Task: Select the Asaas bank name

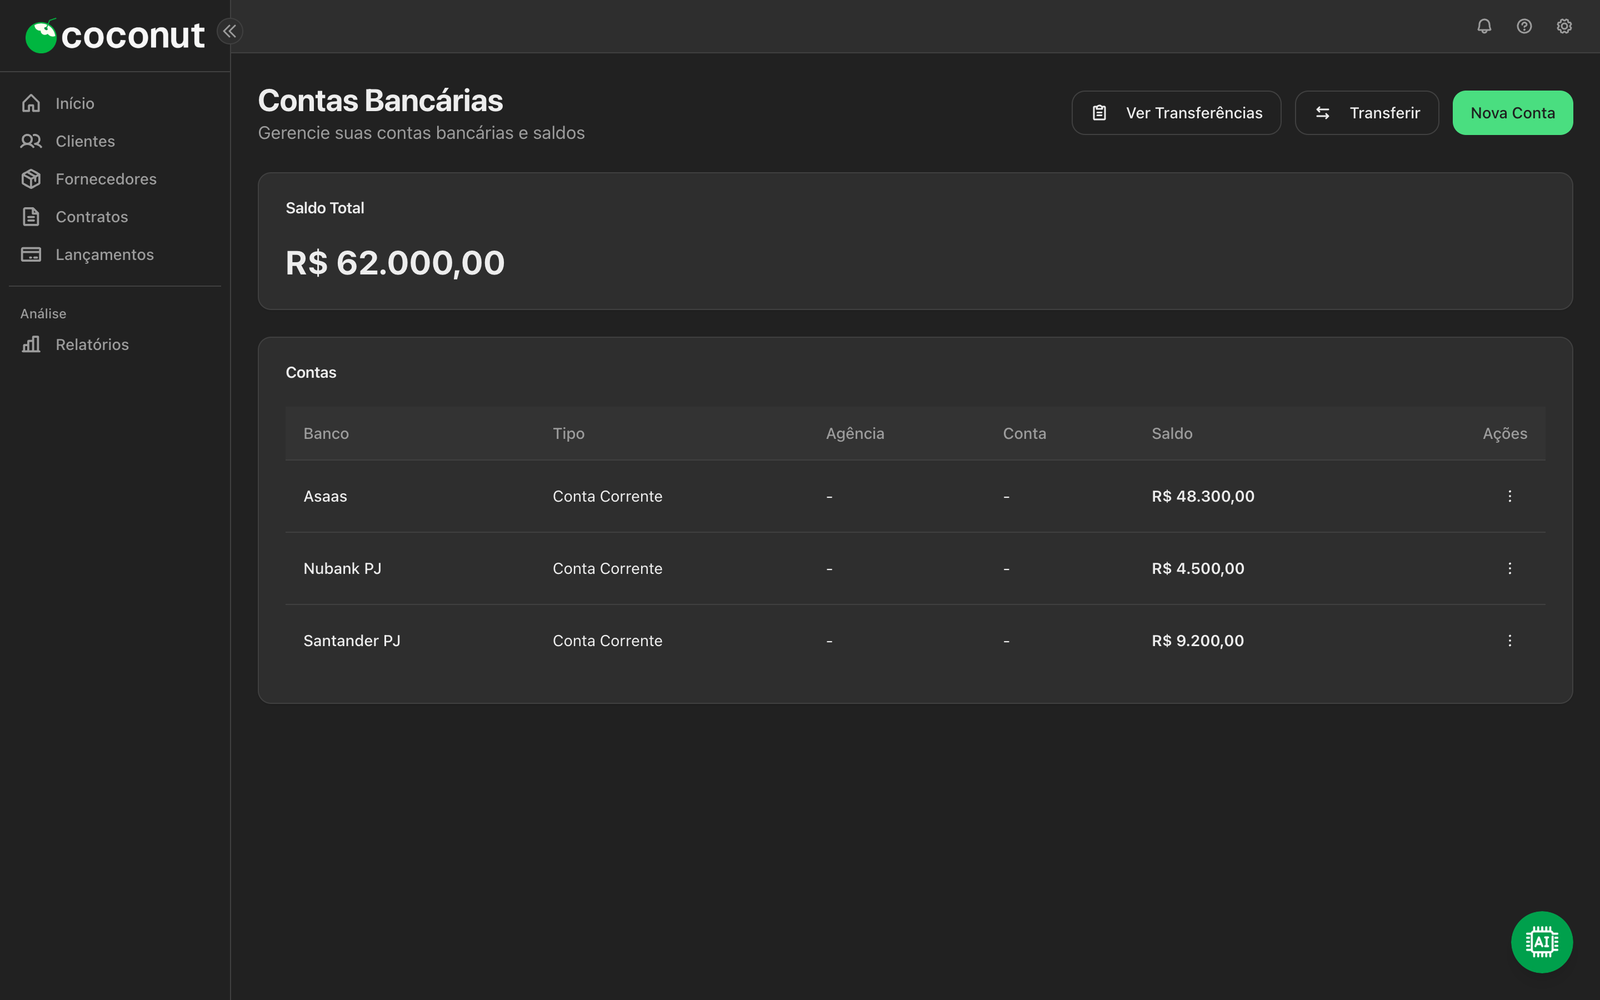Action: [325, 496]
